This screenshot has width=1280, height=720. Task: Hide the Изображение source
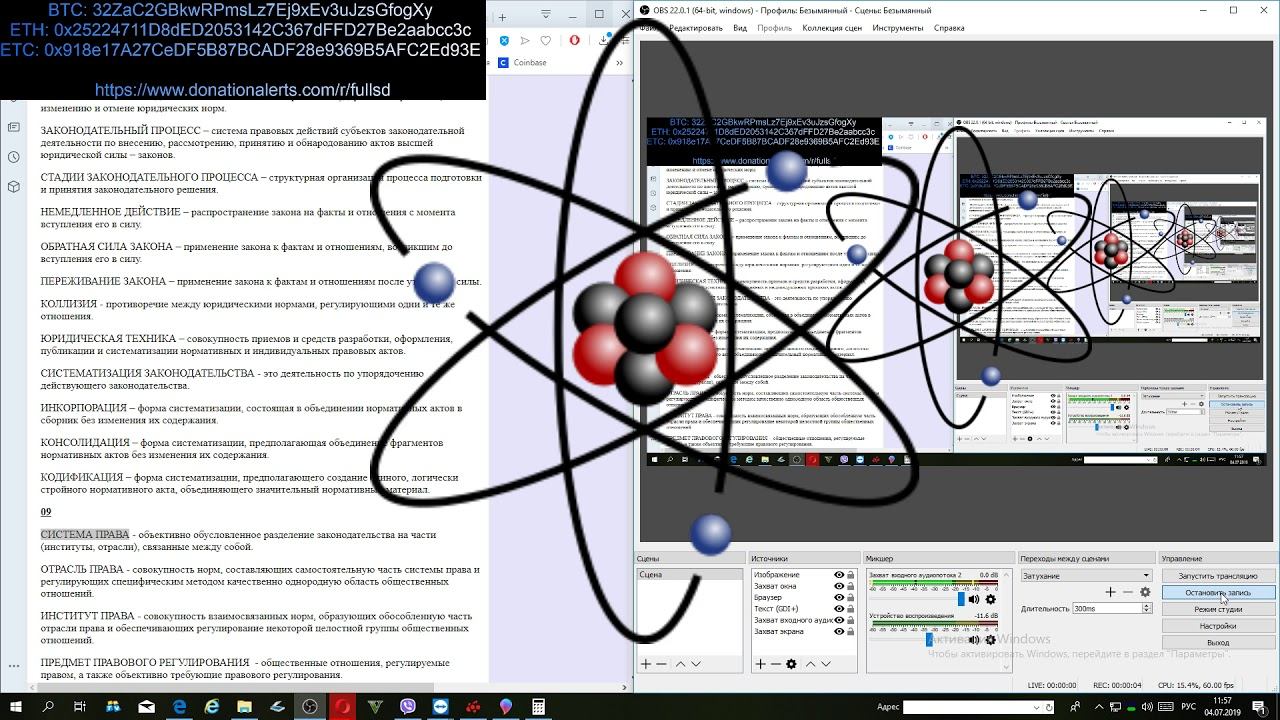pyautogui.click(x=839, y=575)
